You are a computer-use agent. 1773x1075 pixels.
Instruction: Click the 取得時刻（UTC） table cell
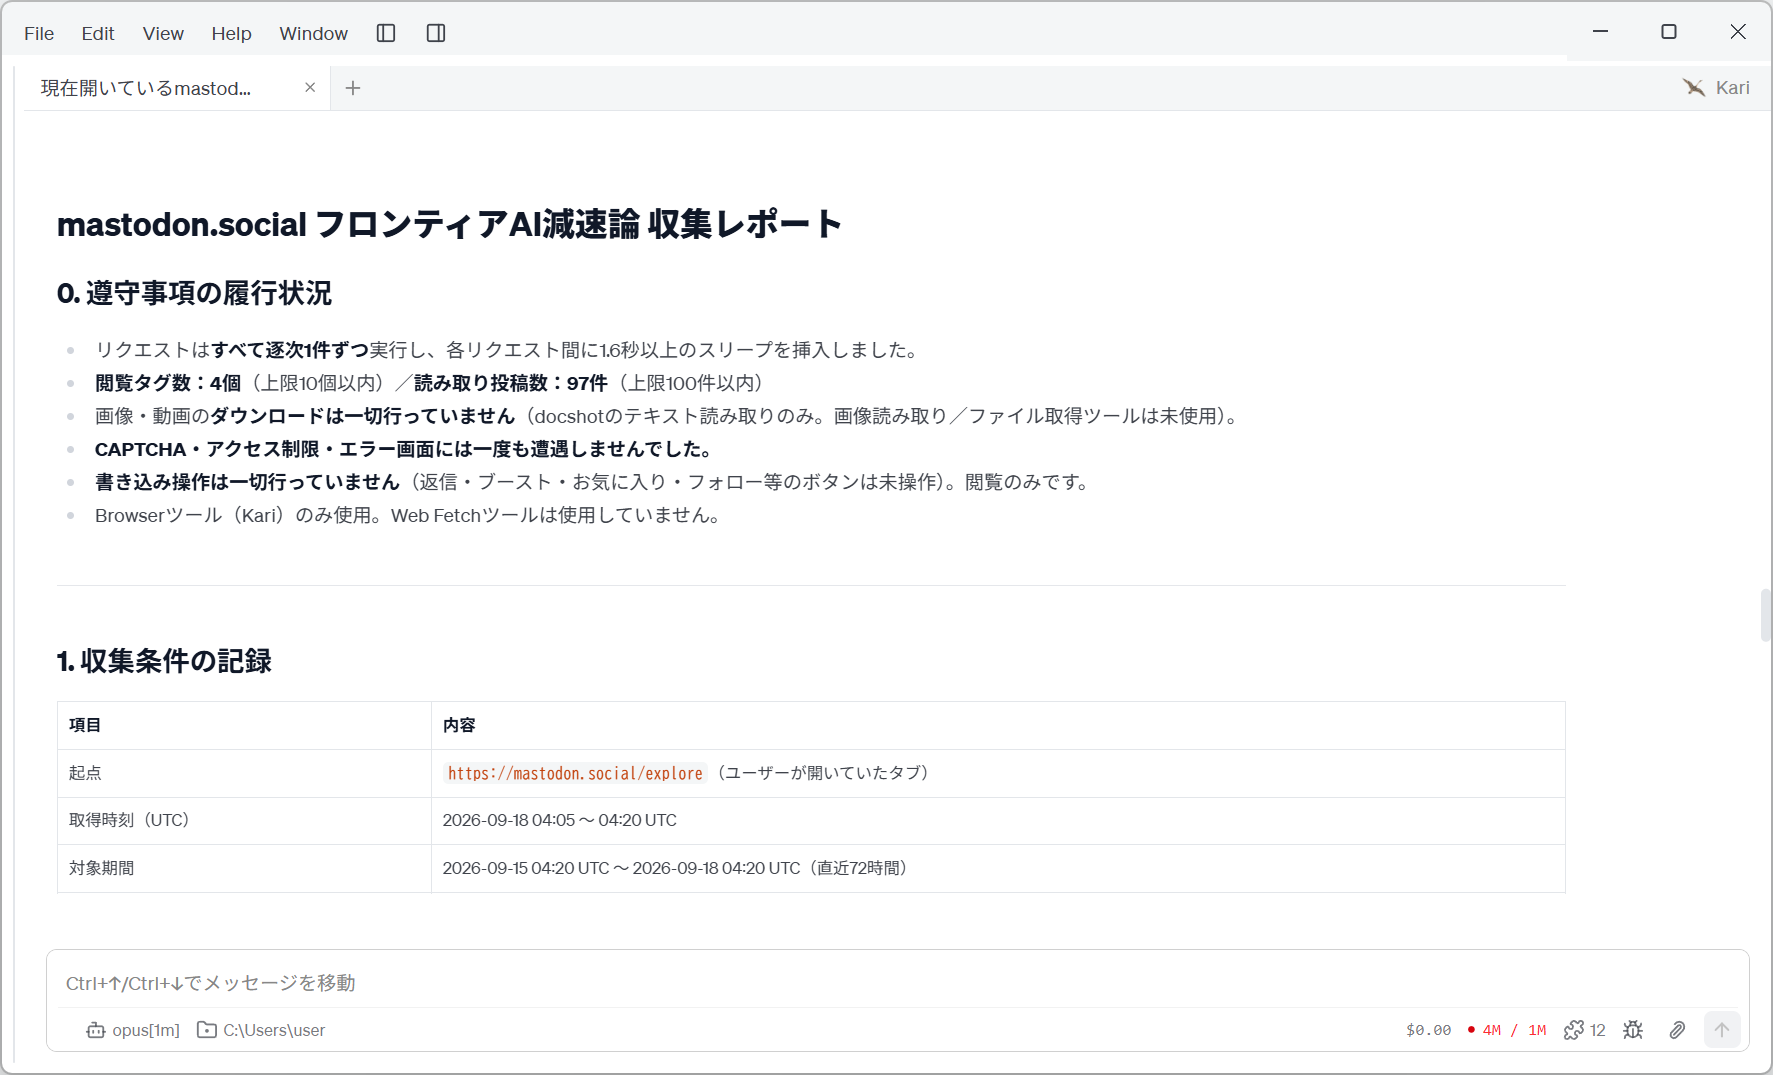pyautogui.click(x=244, y=820)
